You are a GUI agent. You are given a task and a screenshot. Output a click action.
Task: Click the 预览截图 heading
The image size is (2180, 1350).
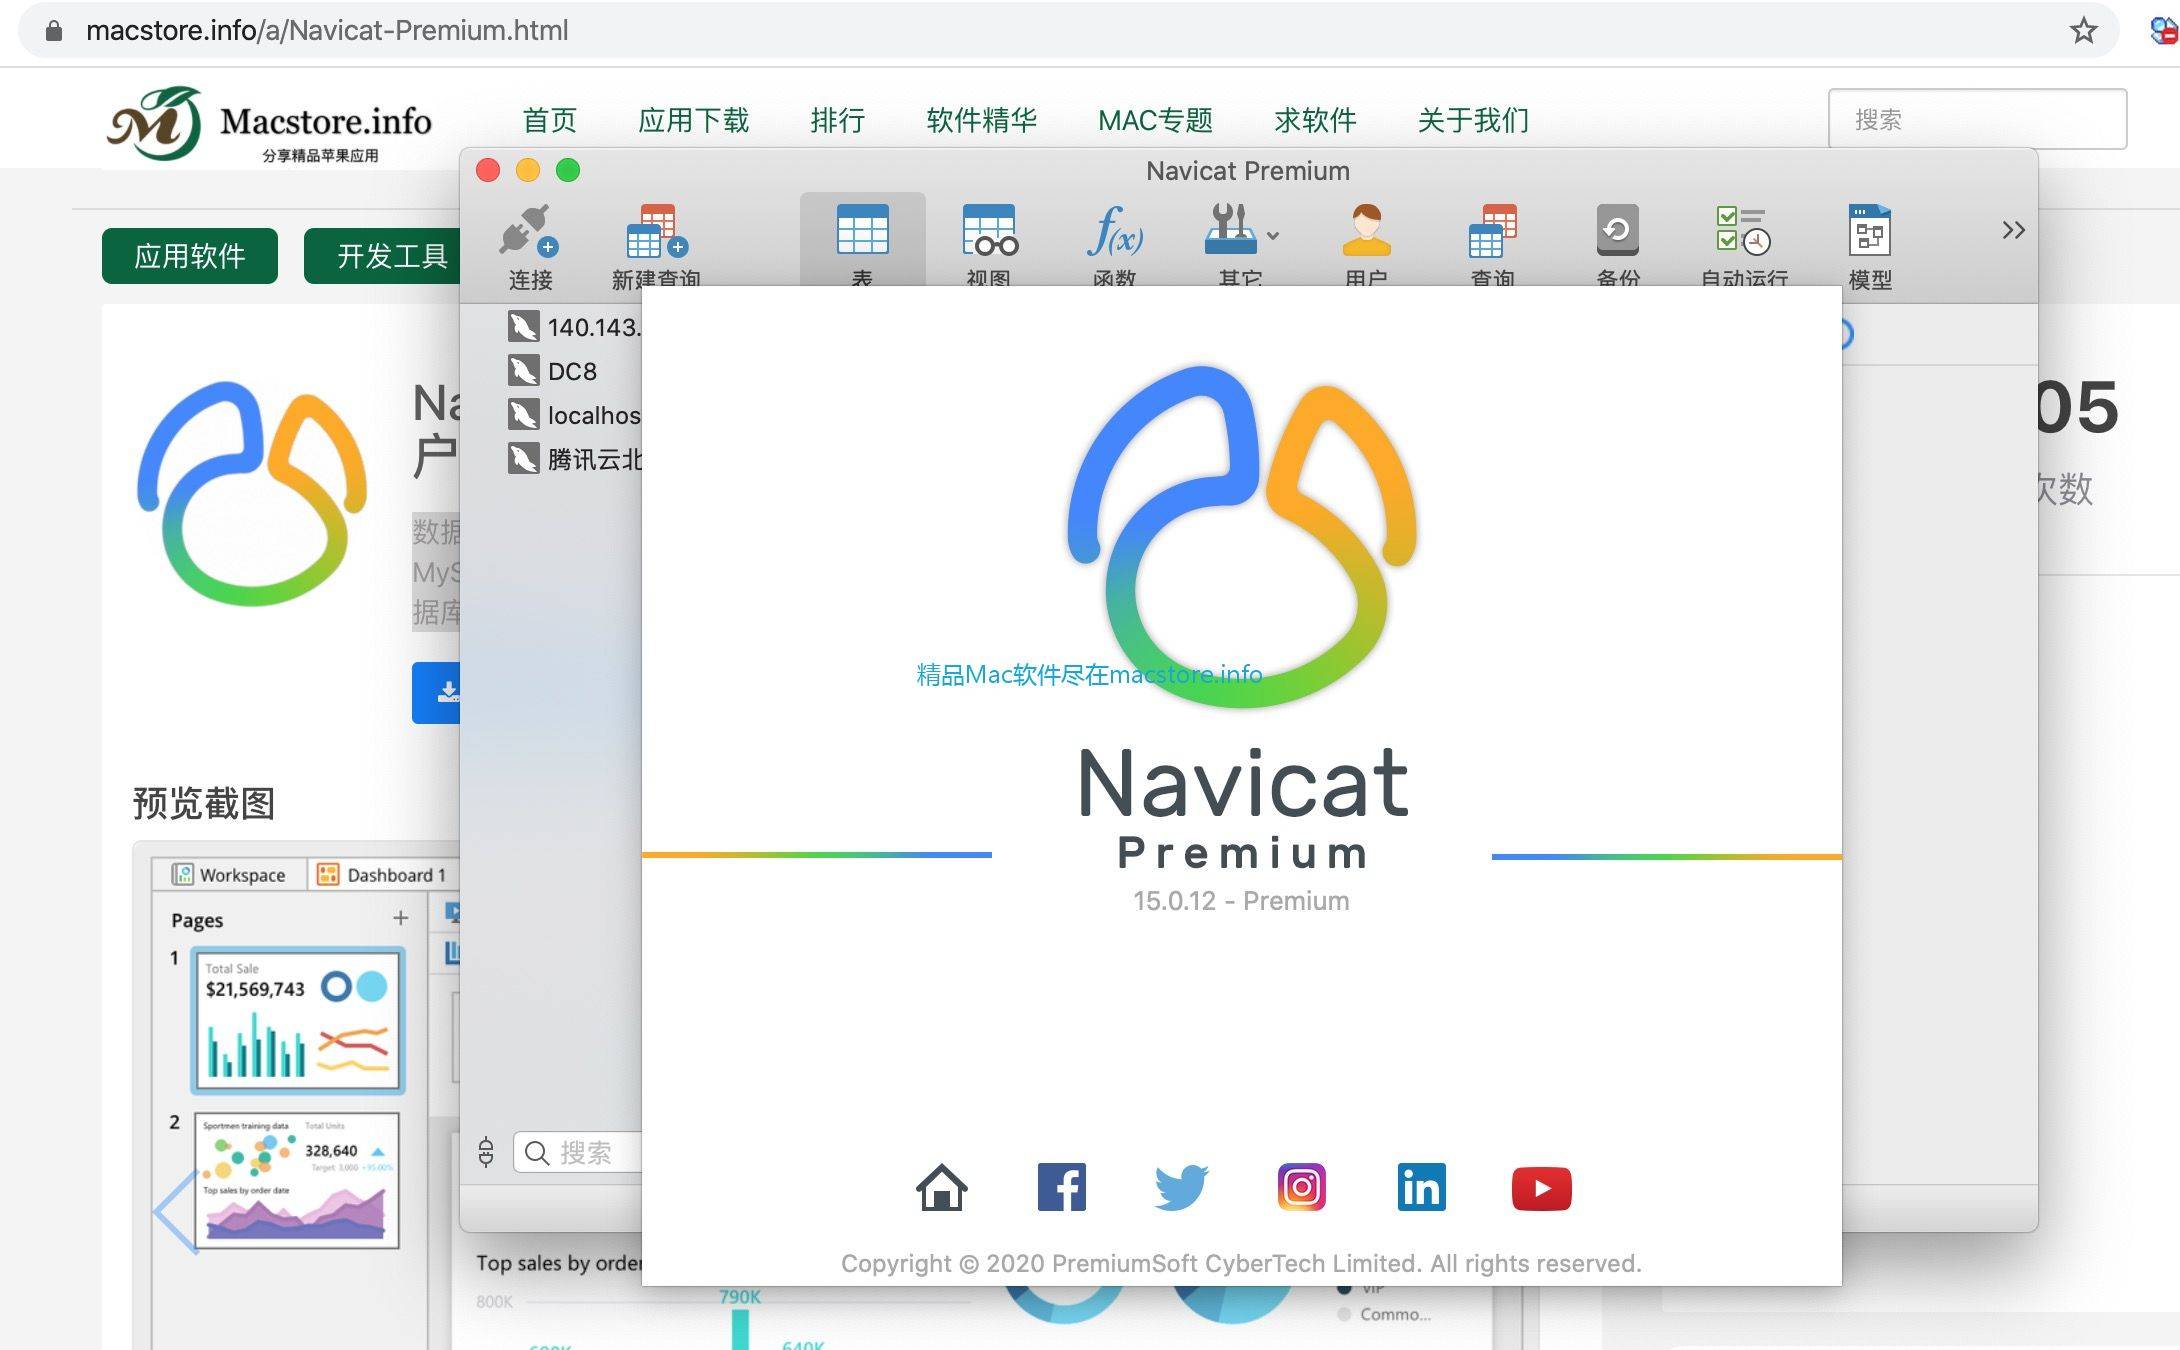tap(204, 803)
